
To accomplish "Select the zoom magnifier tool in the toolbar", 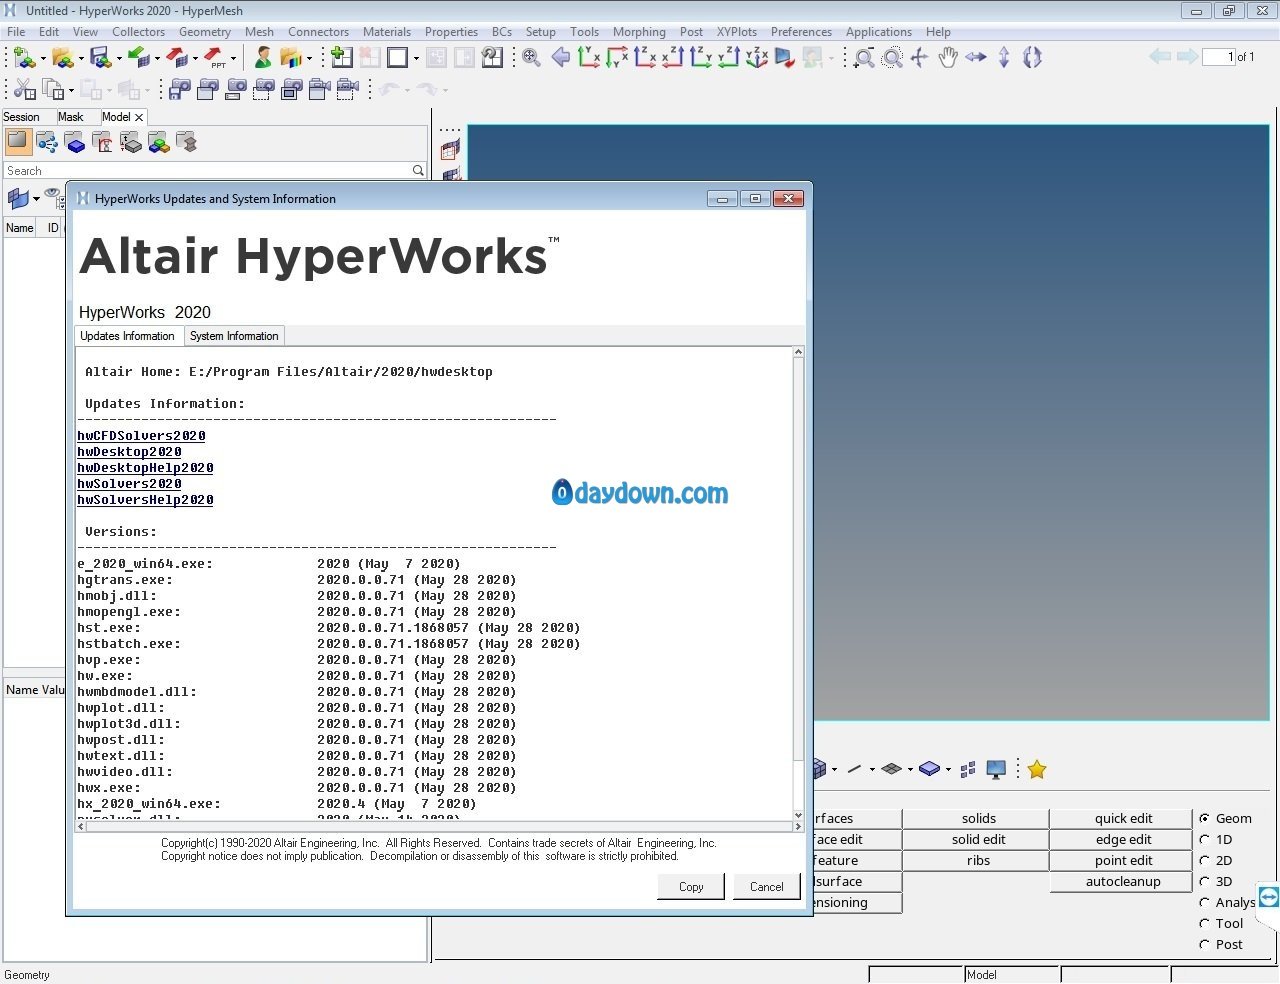I will (863, 57).
